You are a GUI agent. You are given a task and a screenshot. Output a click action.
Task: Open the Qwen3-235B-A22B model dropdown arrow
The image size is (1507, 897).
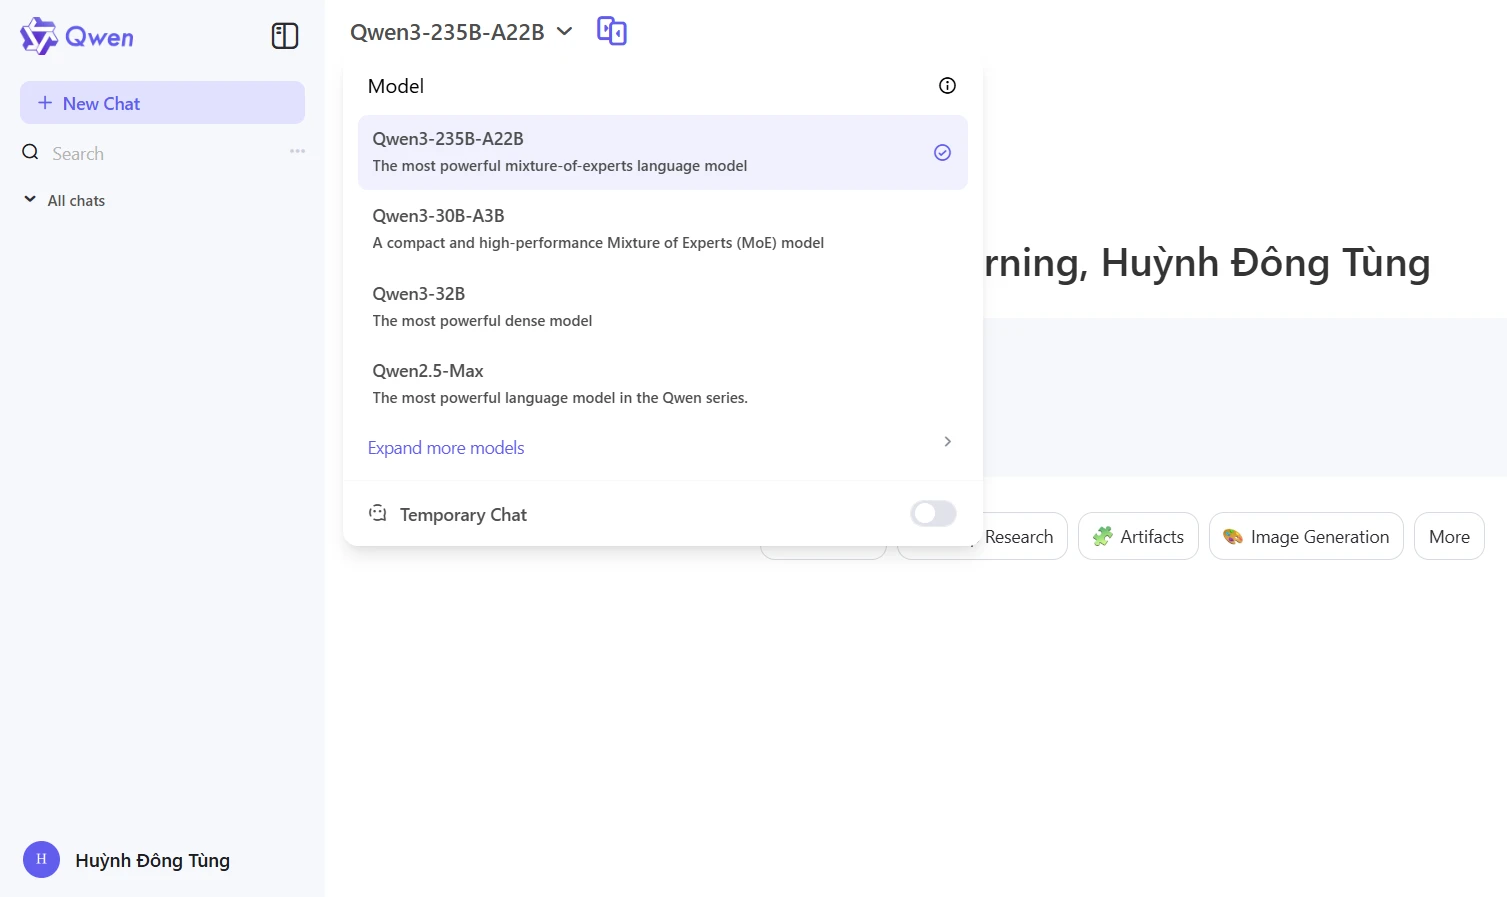tap(564, 31)
